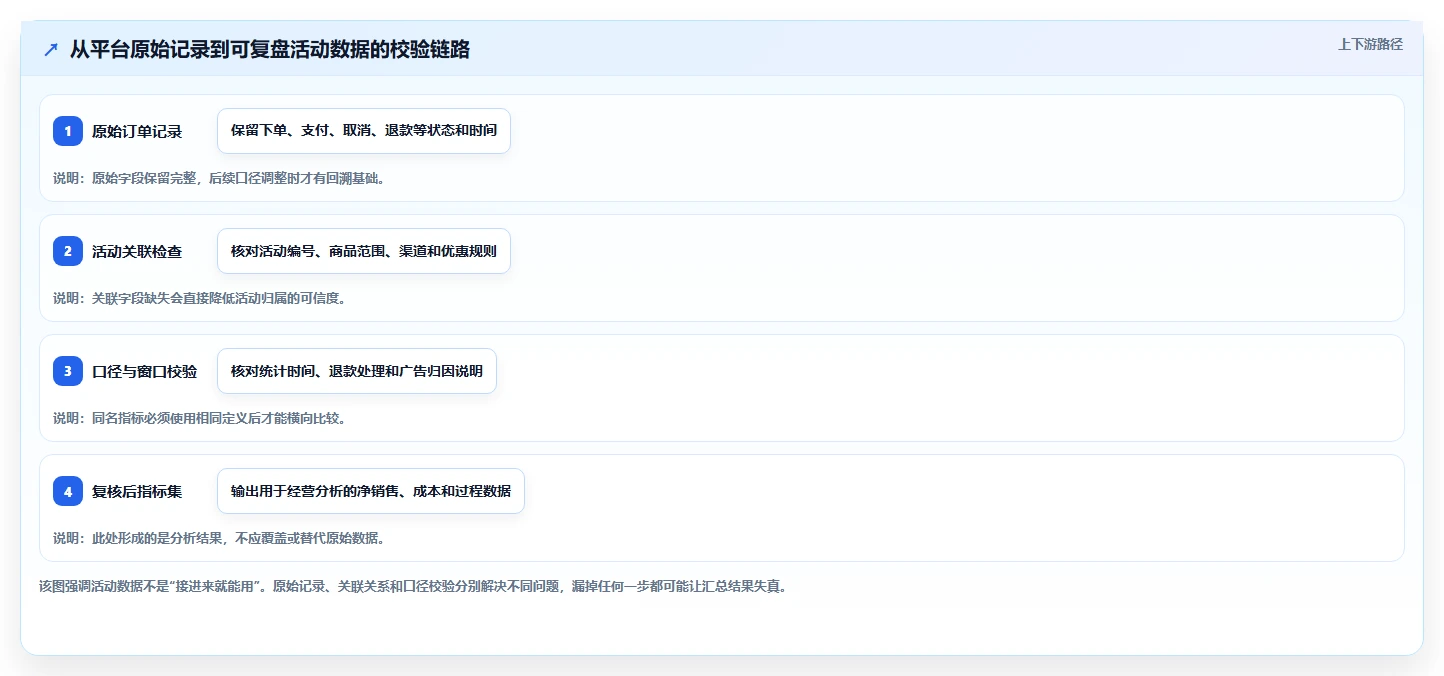Click the 原始订单记录 step title
Screen dimensions: 1444x676
137,131
